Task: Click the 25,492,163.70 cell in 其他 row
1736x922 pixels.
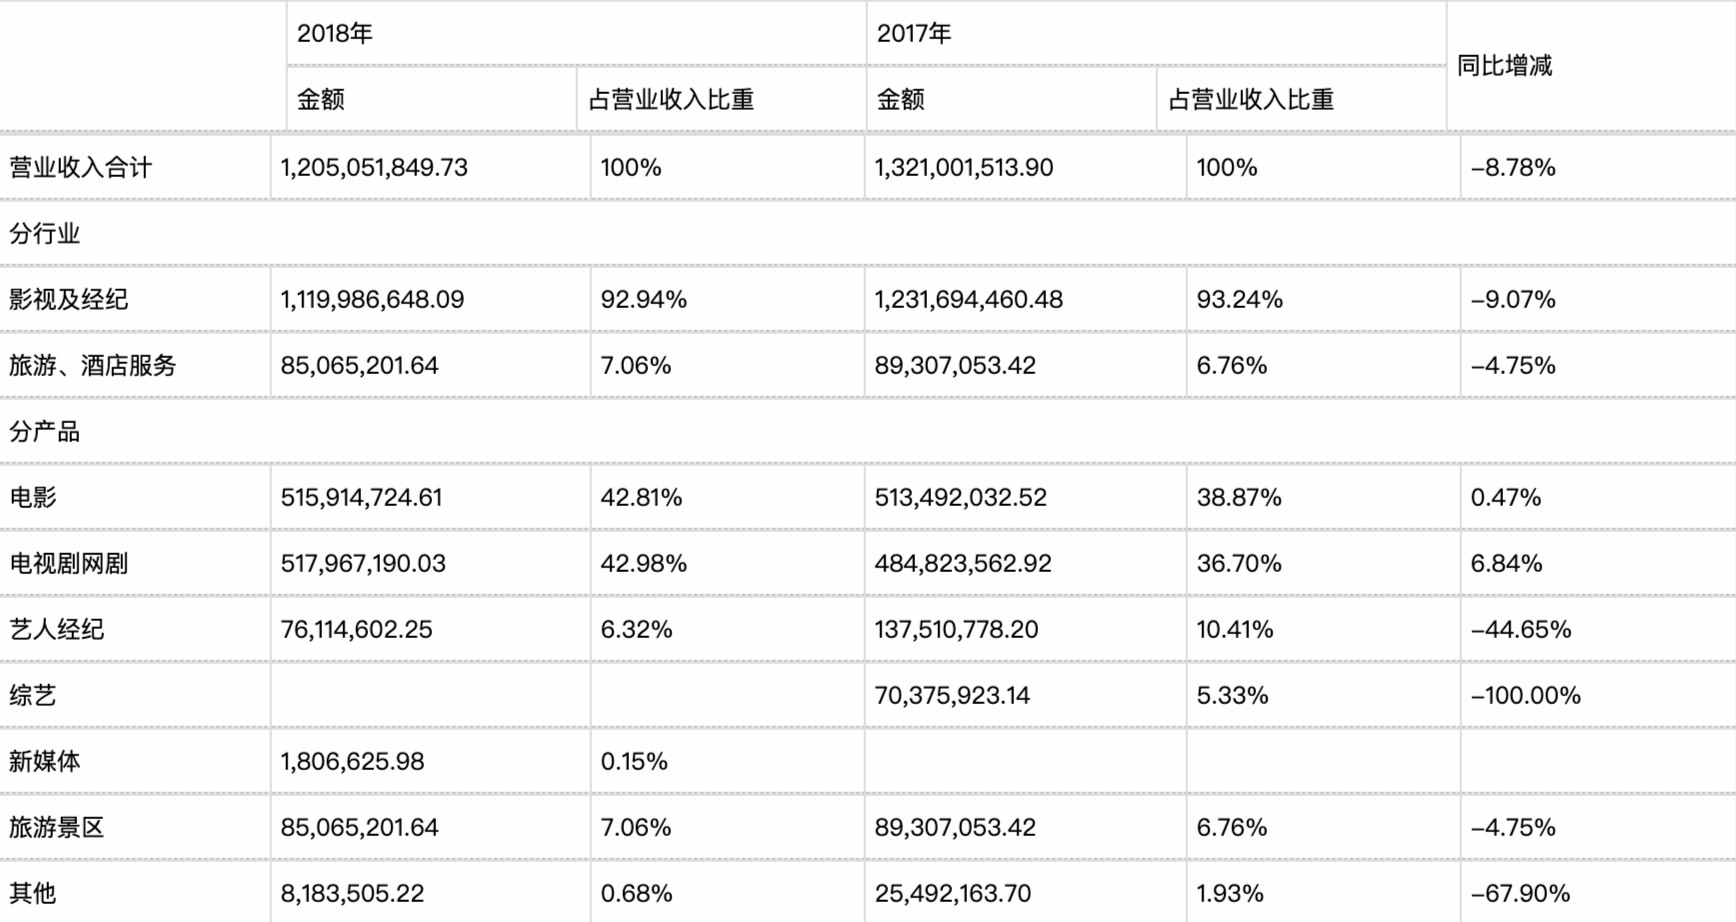Action: tap(954, 893)
